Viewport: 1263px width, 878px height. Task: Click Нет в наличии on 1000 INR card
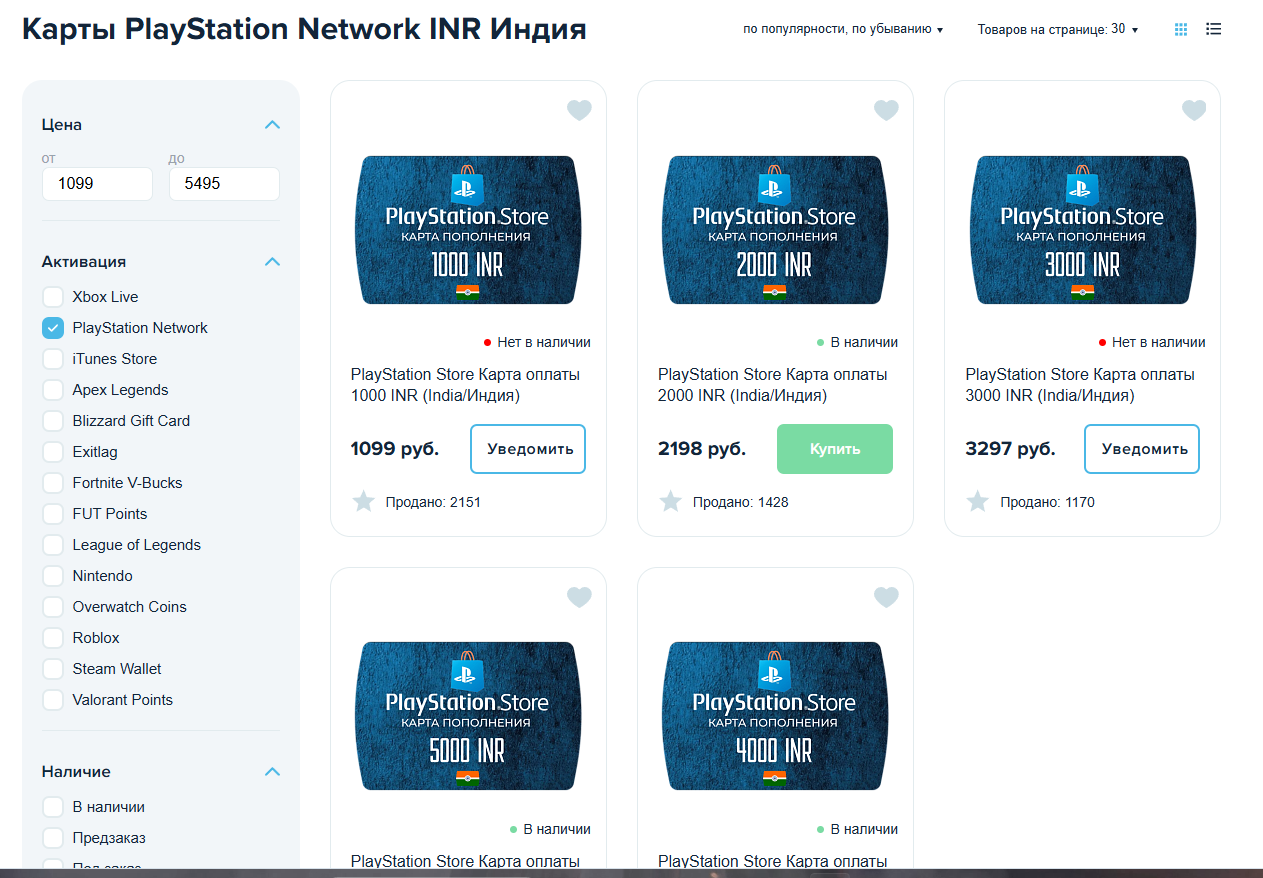coord(537,342)
